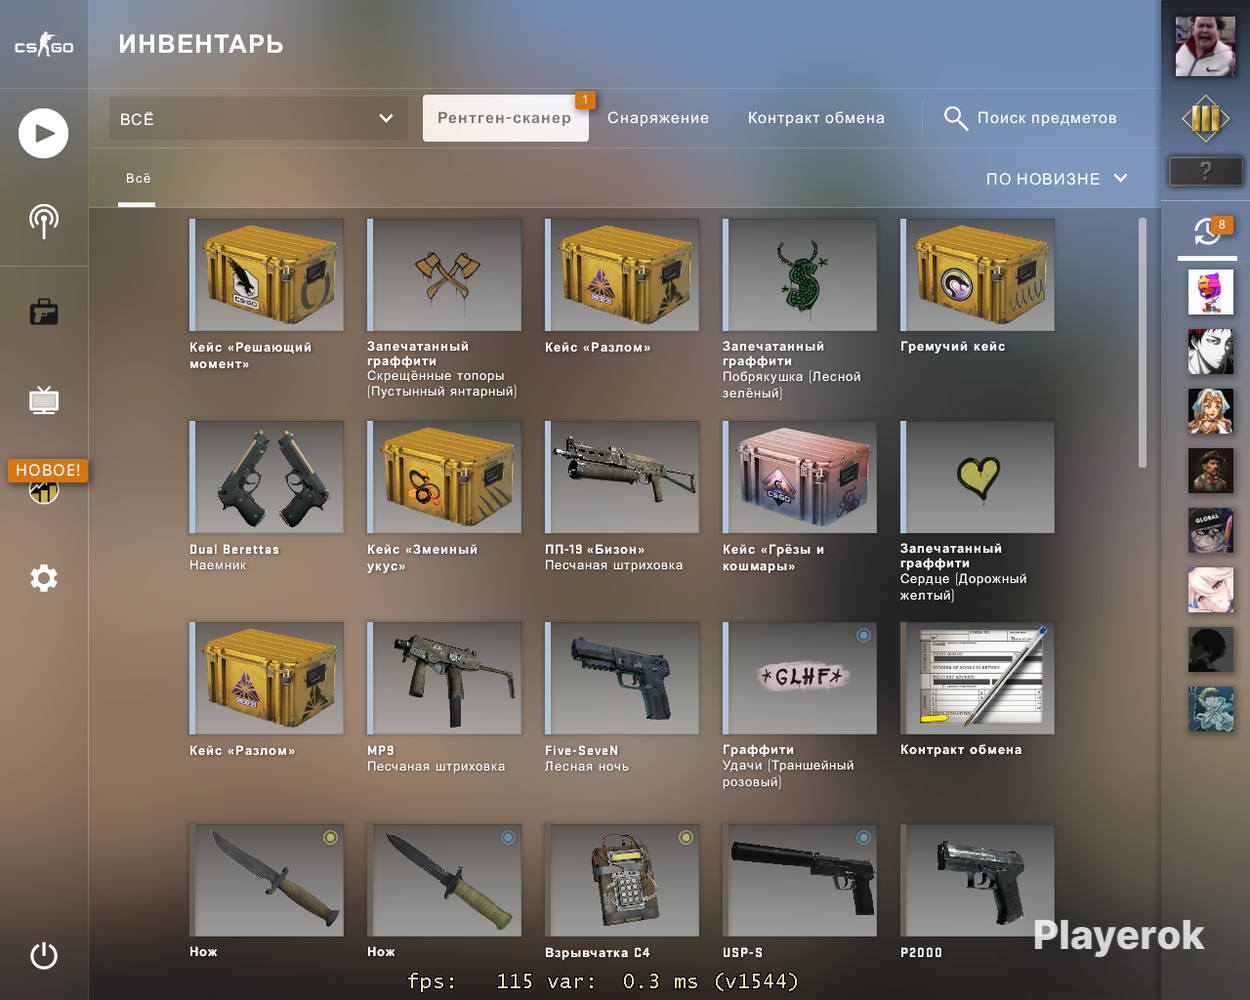This screenshot has height=1000, width=1250.
Task: Select Взрывчатка C4 item
Action: pyautogui.click(x=622, y=880)
